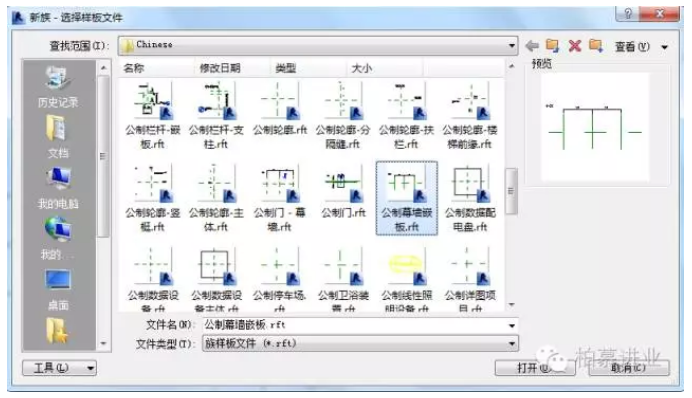Create a new folder icon
The height and width of the screenshot is (398, 692).
[596, 45]
